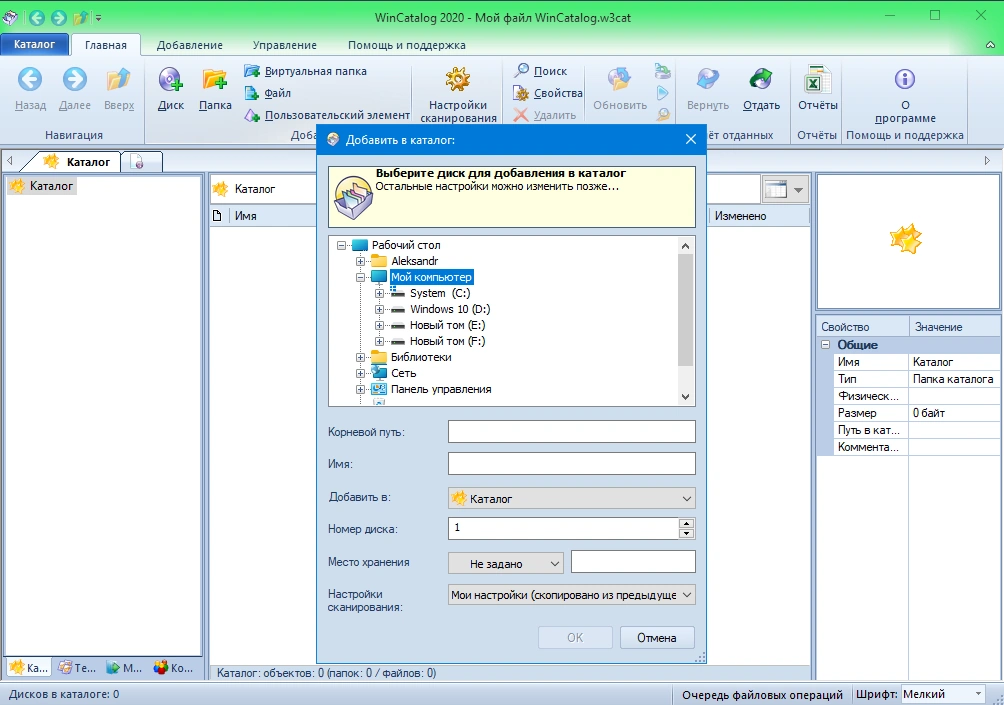This screenshot has height=705, width=1004.
Task: Open the Настройки сканирования dropdown
Action: tap(571, 595)
